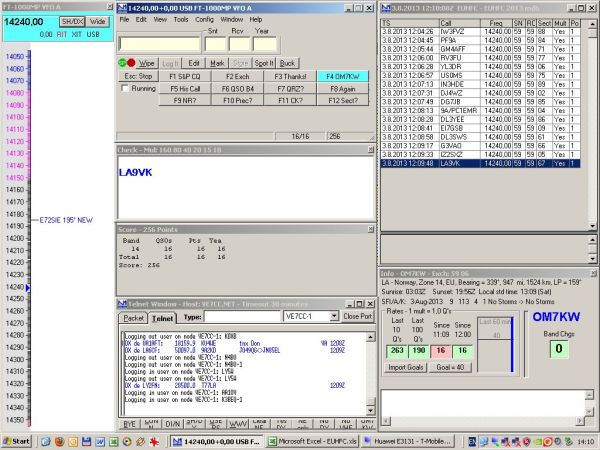This screenshot has height=450, width=600.
Task: Open Firefox from the quick launch bar
Action: 59,440
